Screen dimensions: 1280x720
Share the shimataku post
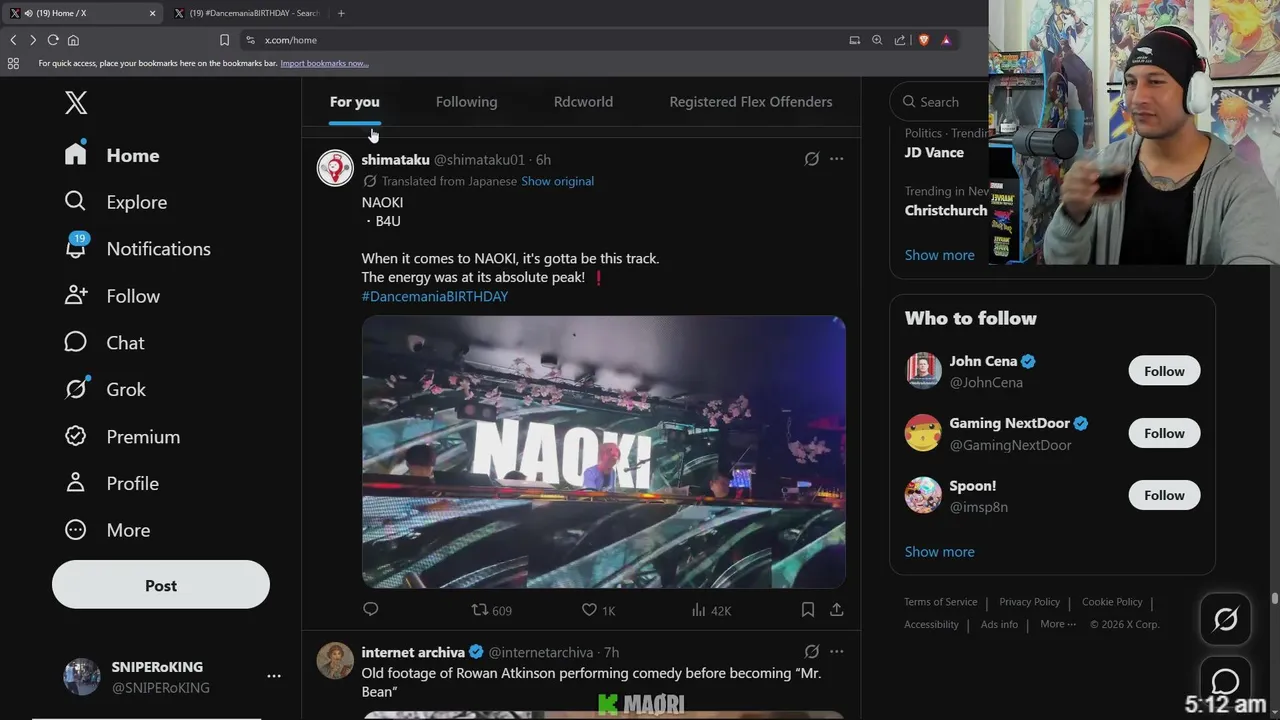837,609
